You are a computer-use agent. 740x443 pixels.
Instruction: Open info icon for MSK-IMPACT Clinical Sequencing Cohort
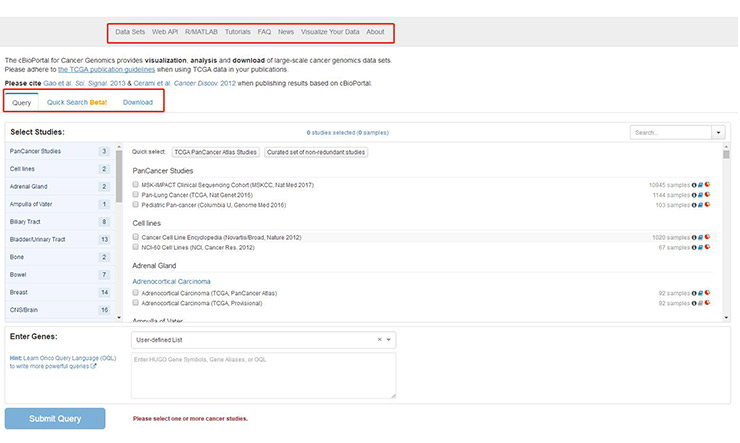[x=694, y=185]
